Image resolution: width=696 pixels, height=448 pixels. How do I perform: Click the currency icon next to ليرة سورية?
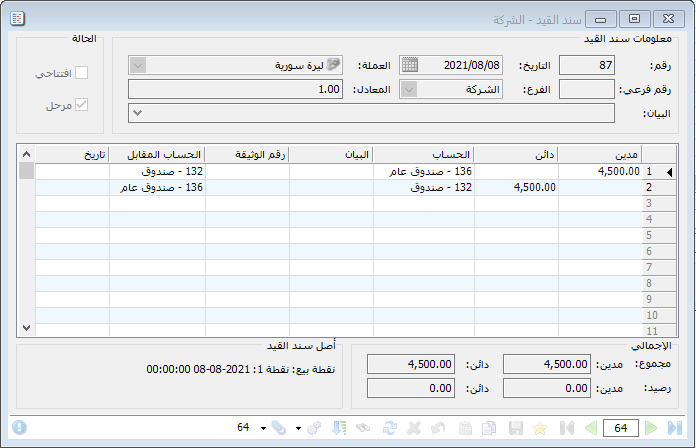click(333, 64)
